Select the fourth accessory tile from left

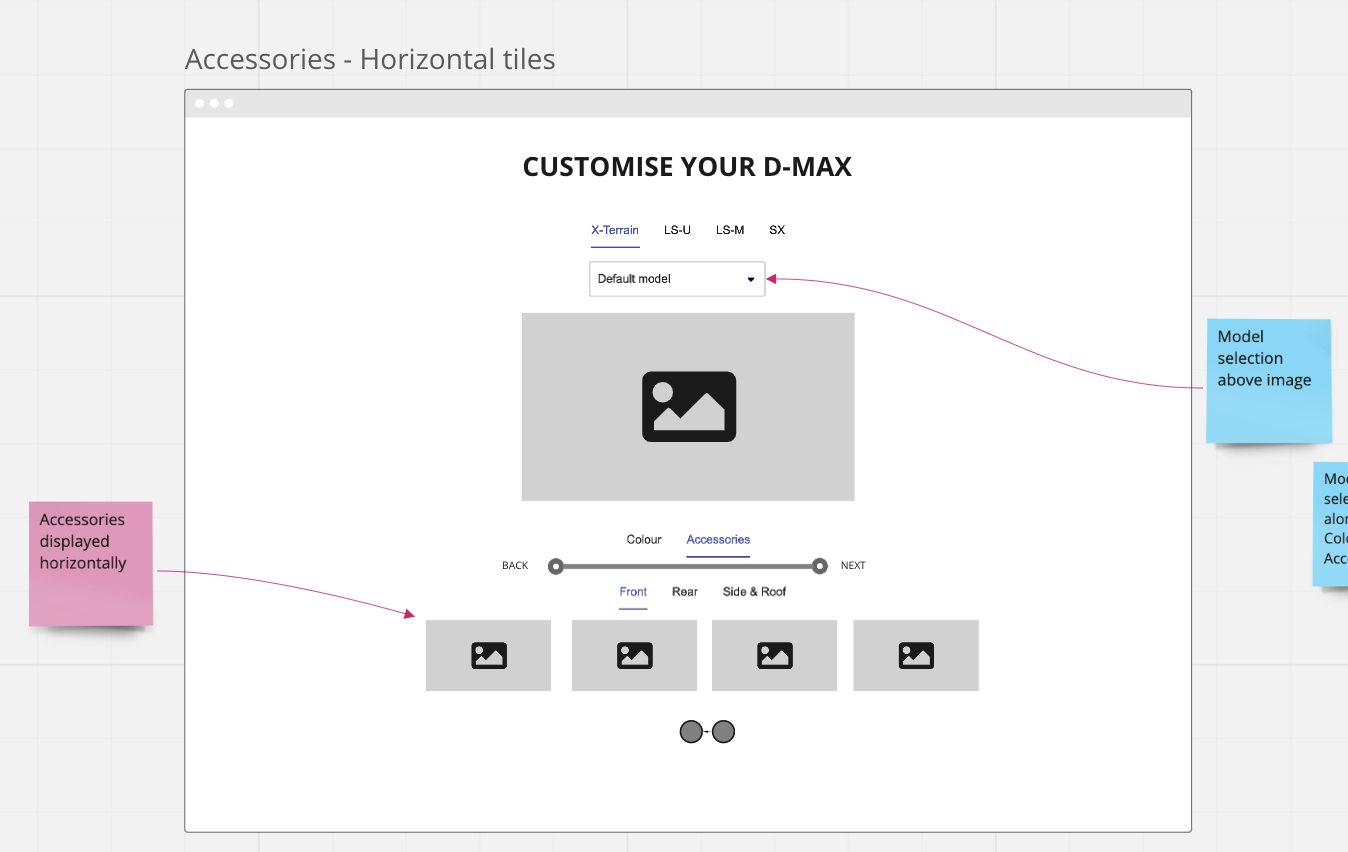pos(916,655)
